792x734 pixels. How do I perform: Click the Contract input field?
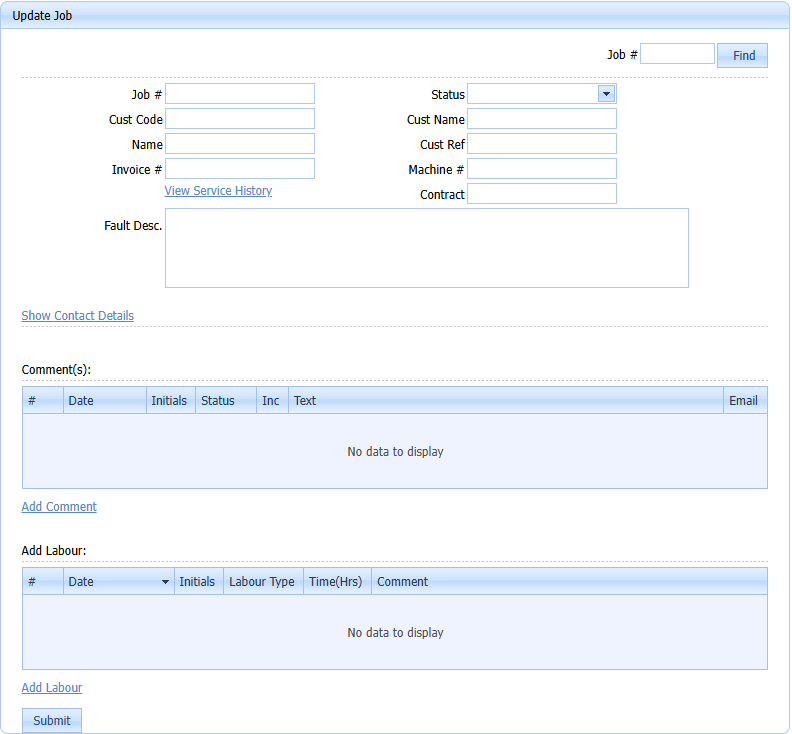(541, 194)
